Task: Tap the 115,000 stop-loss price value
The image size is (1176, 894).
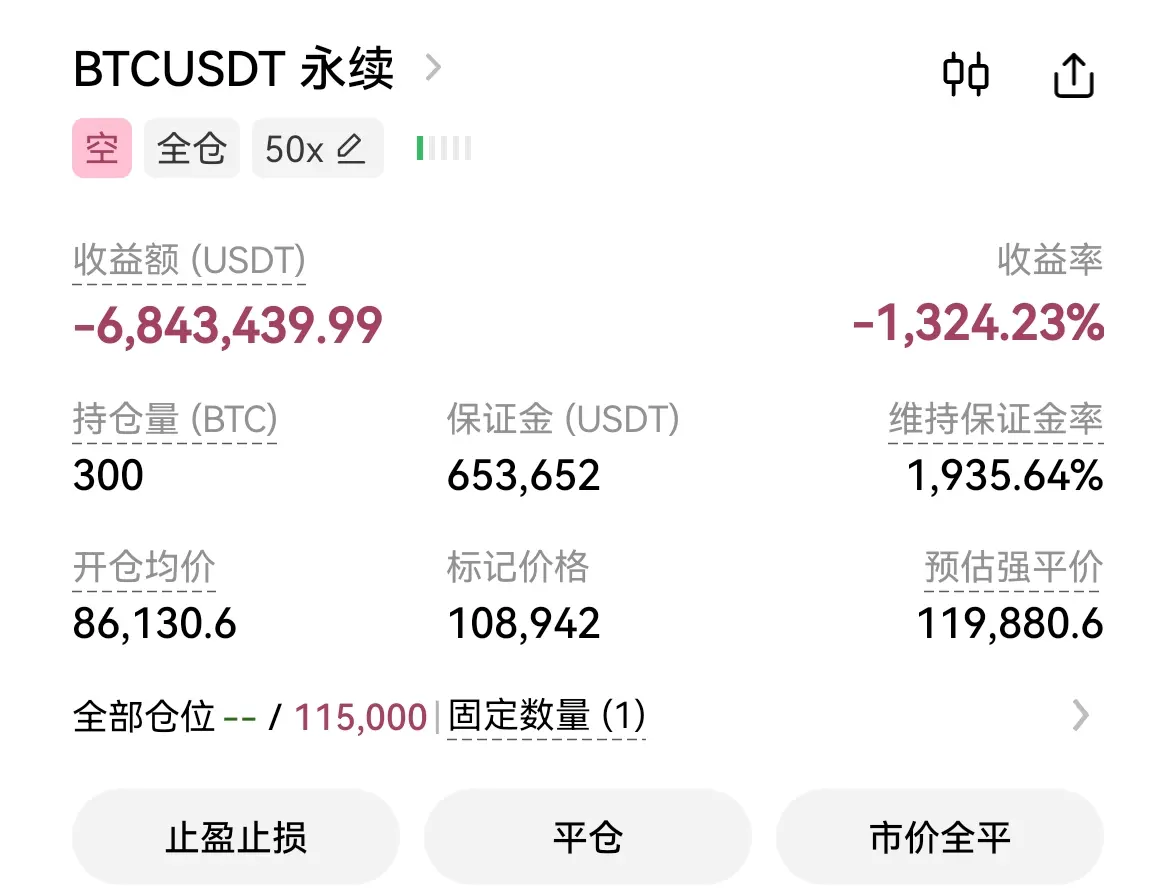Action: [360, 717]
